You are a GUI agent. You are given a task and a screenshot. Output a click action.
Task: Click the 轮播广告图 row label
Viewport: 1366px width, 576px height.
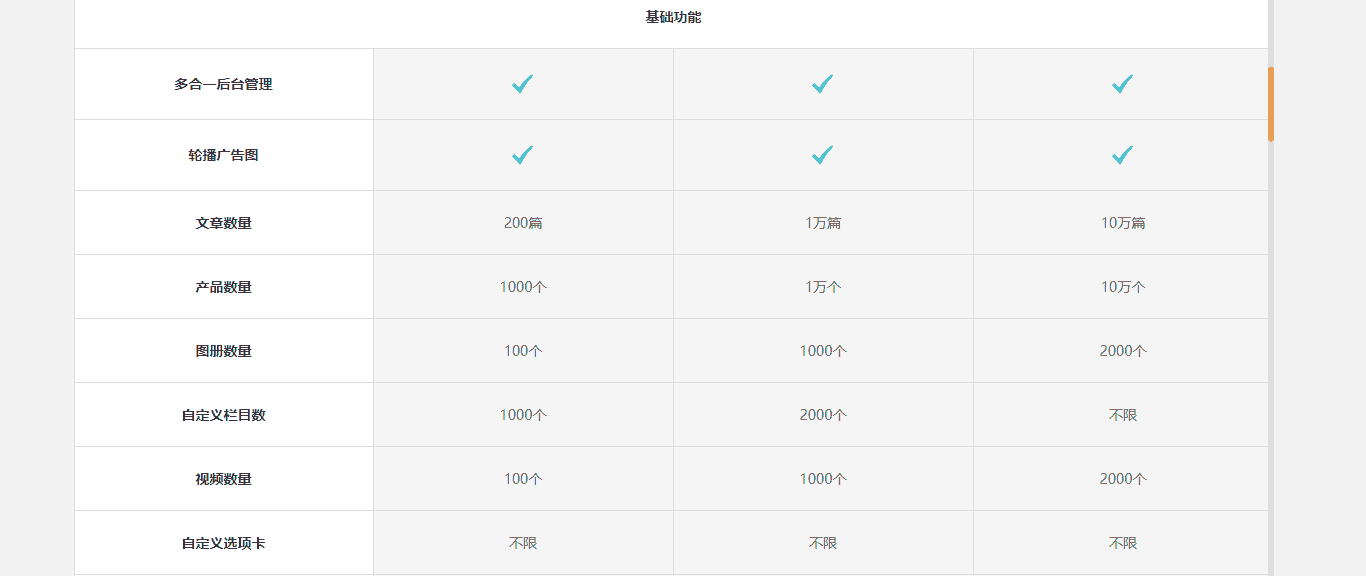(223, 155)
